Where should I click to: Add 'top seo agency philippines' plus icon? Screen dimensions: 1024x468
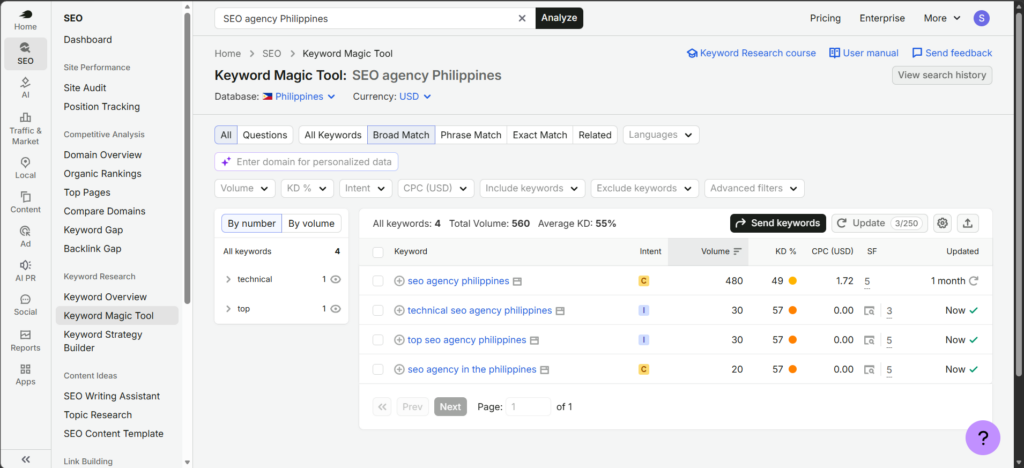pyautogui.click(x=399, y=340)
